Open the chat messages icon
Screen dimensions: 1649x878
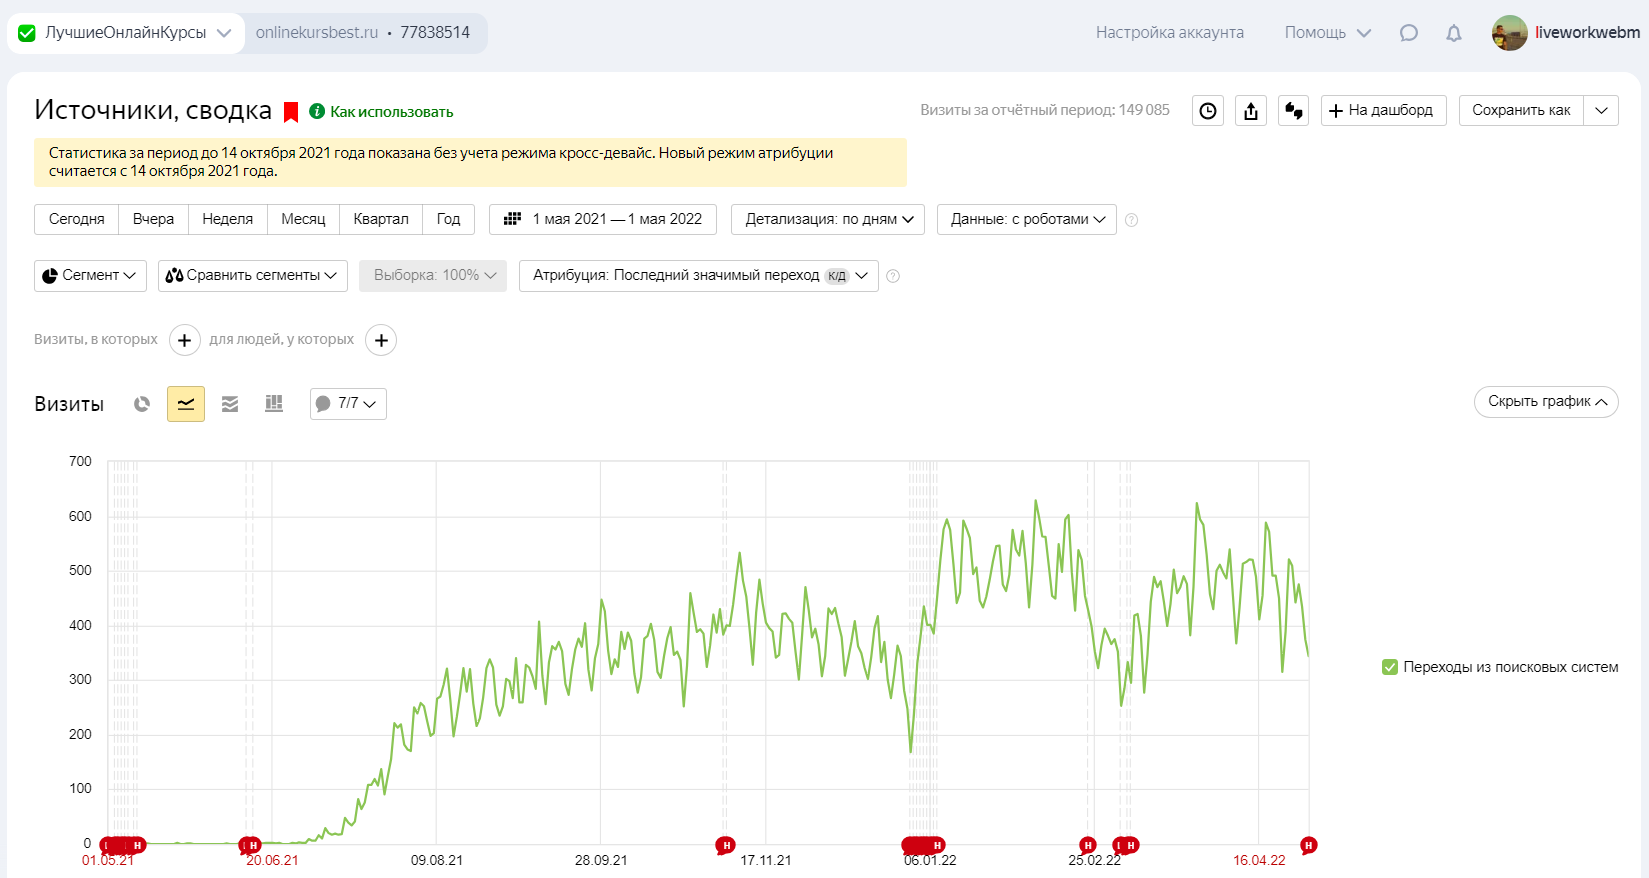click(x=1409, y=33)
